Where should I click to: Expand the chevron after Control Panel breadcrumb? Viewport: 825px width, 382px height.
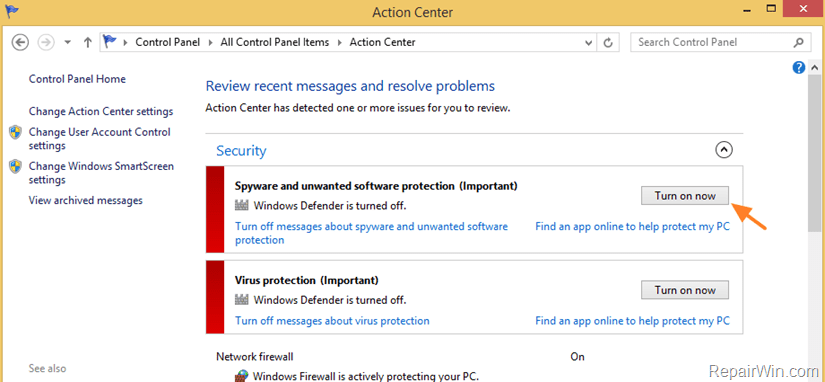211,43
